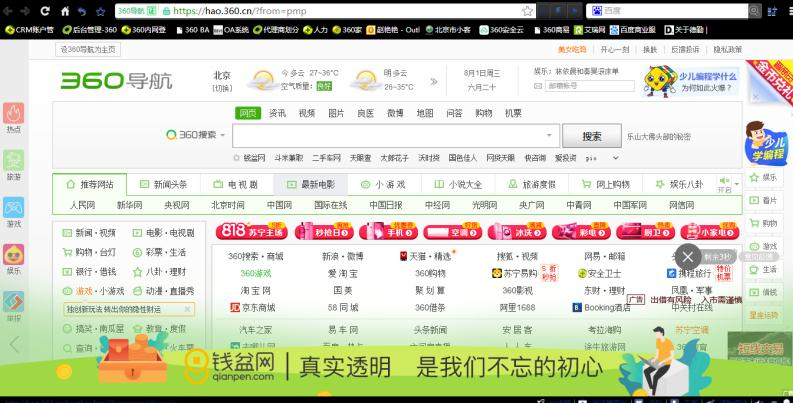
Task: Expand hot keywords list chevron
Action: click(615, 158)
